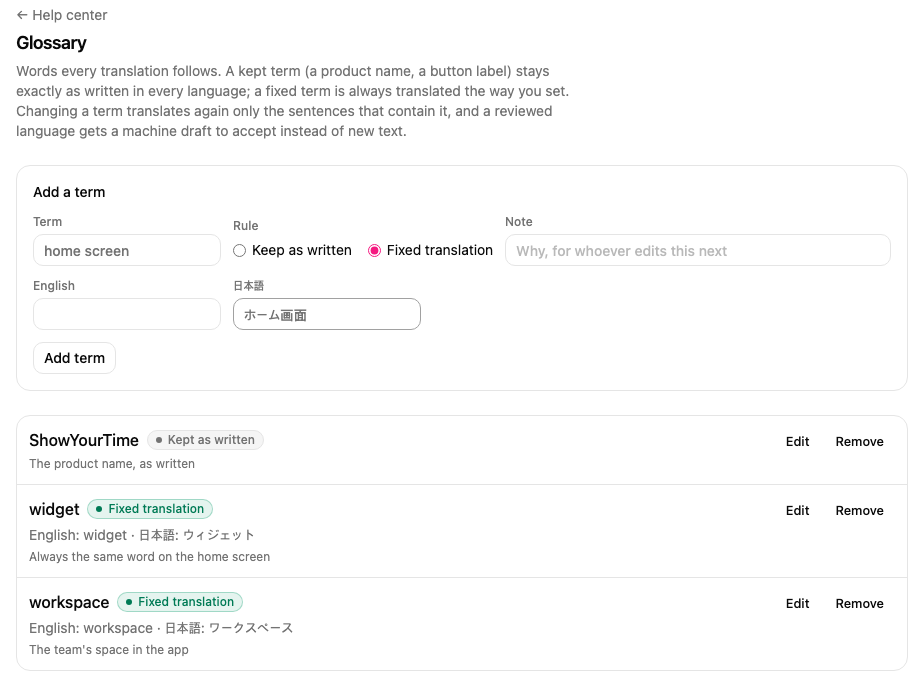Edit the ShowYourTime term

click(x=797, y=441)
